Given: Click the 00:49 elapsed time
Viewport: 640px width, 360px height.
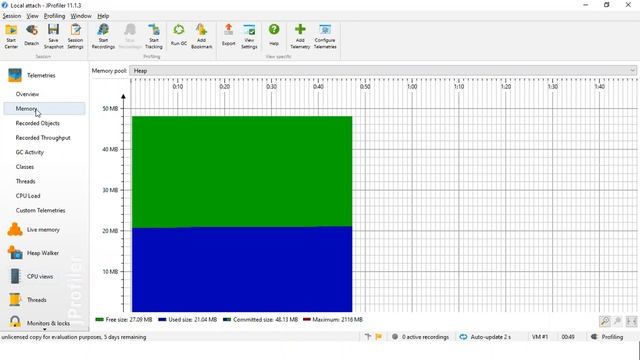Looking at the screenshot, I should (x=568, y=337).
